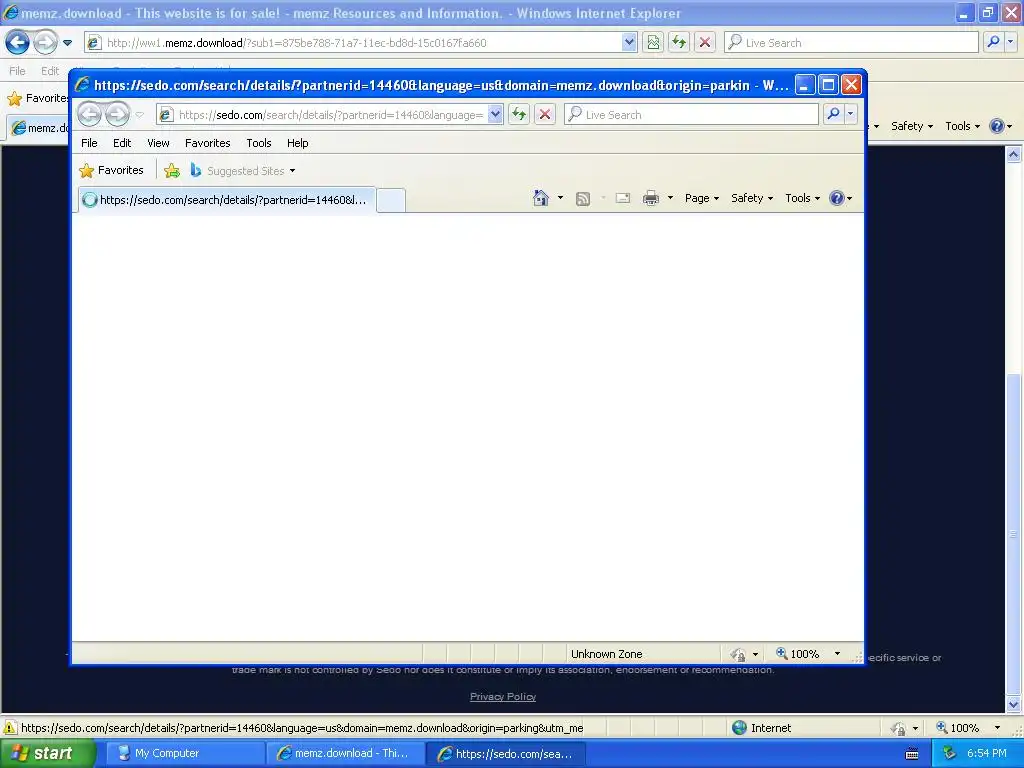Click the system tray network icon
The width and height of the screenshot is (1024, 768).
tap(949, 753)
